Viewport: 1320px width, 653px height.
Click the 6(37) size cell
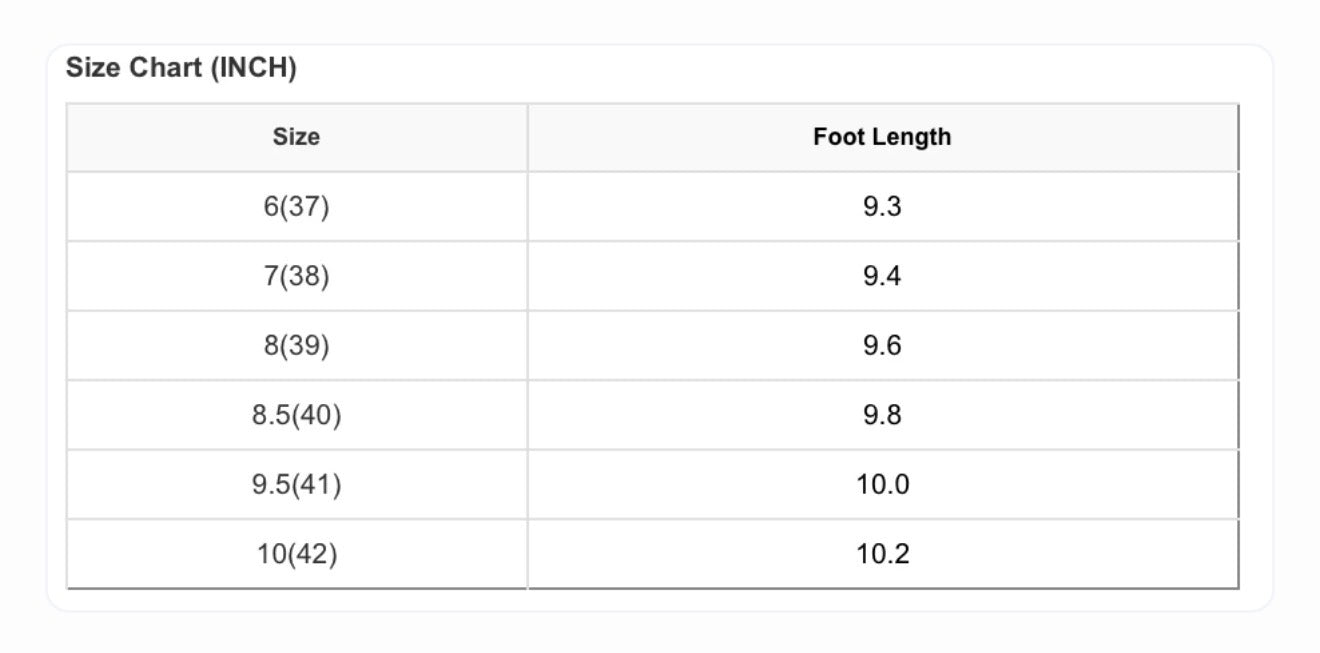[297, 207]
